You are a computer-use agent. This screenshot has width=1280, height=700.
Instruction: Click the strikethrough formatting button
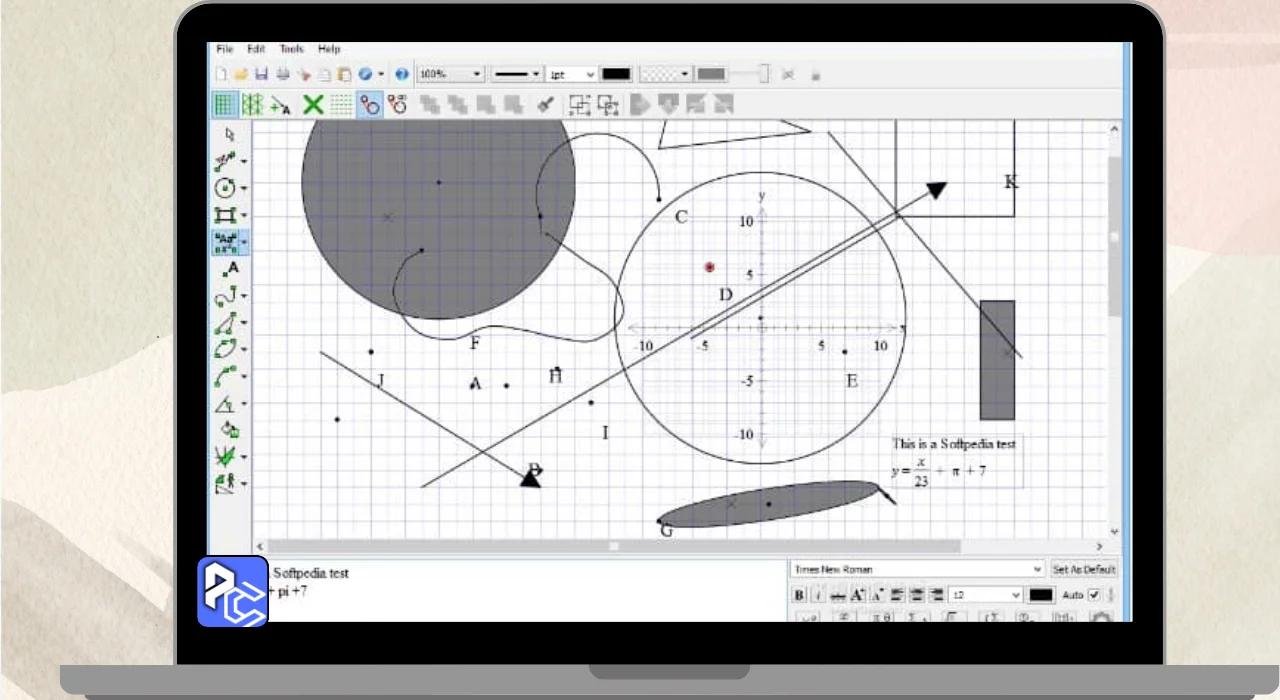tap(838, 595)
